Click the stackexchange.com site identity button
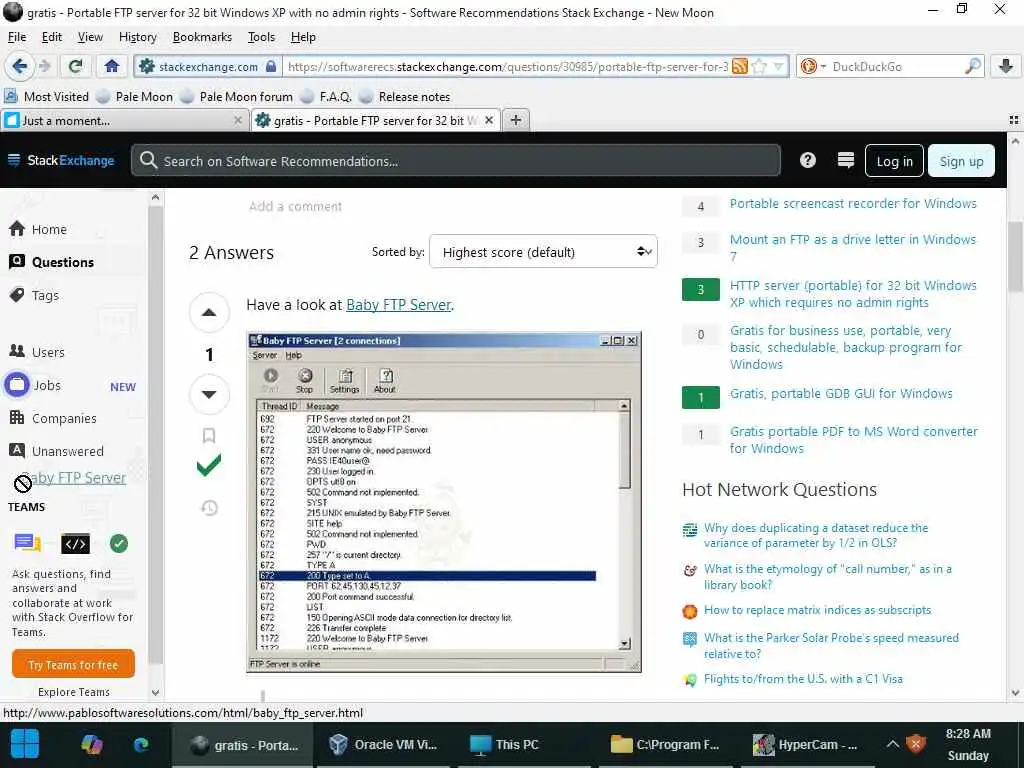The image size is (1024, 768). 209,66
